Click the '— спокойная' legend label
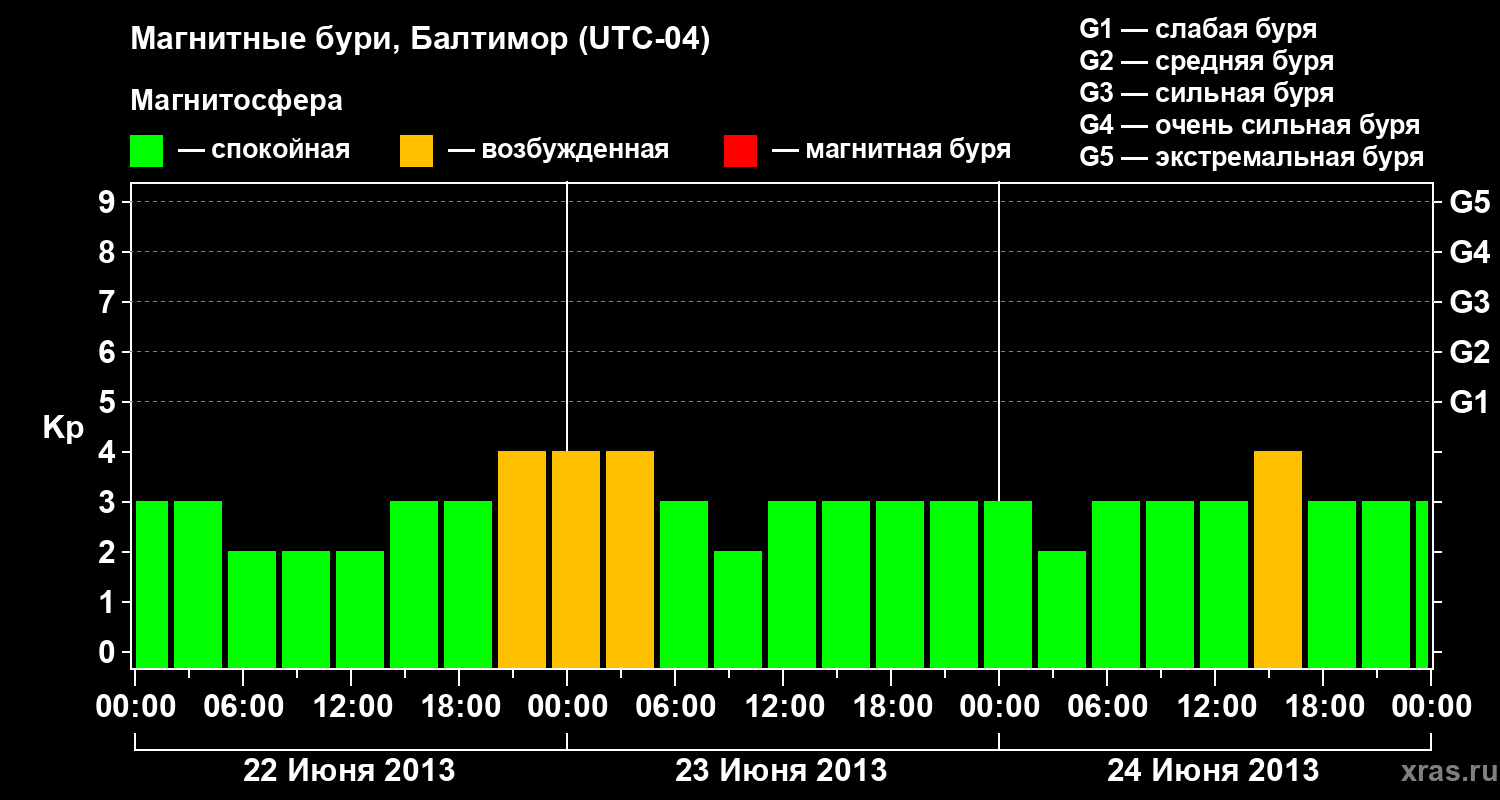1500x800 pixels. [x=264, y=150]
